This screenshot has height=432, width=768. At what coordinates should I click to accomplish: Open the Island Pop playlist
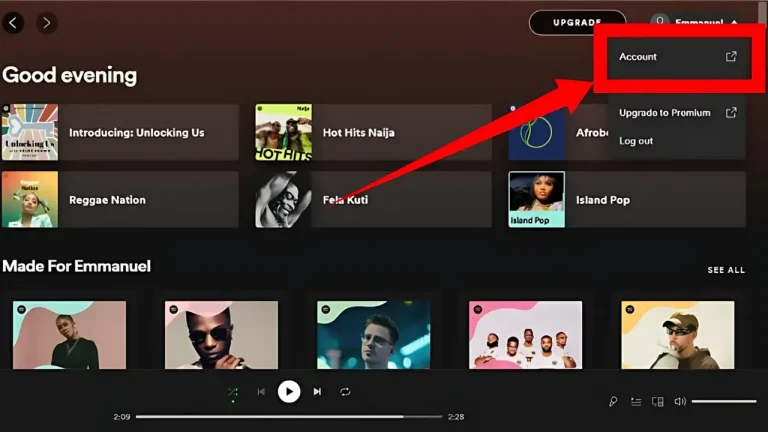(x=627, y=199)
